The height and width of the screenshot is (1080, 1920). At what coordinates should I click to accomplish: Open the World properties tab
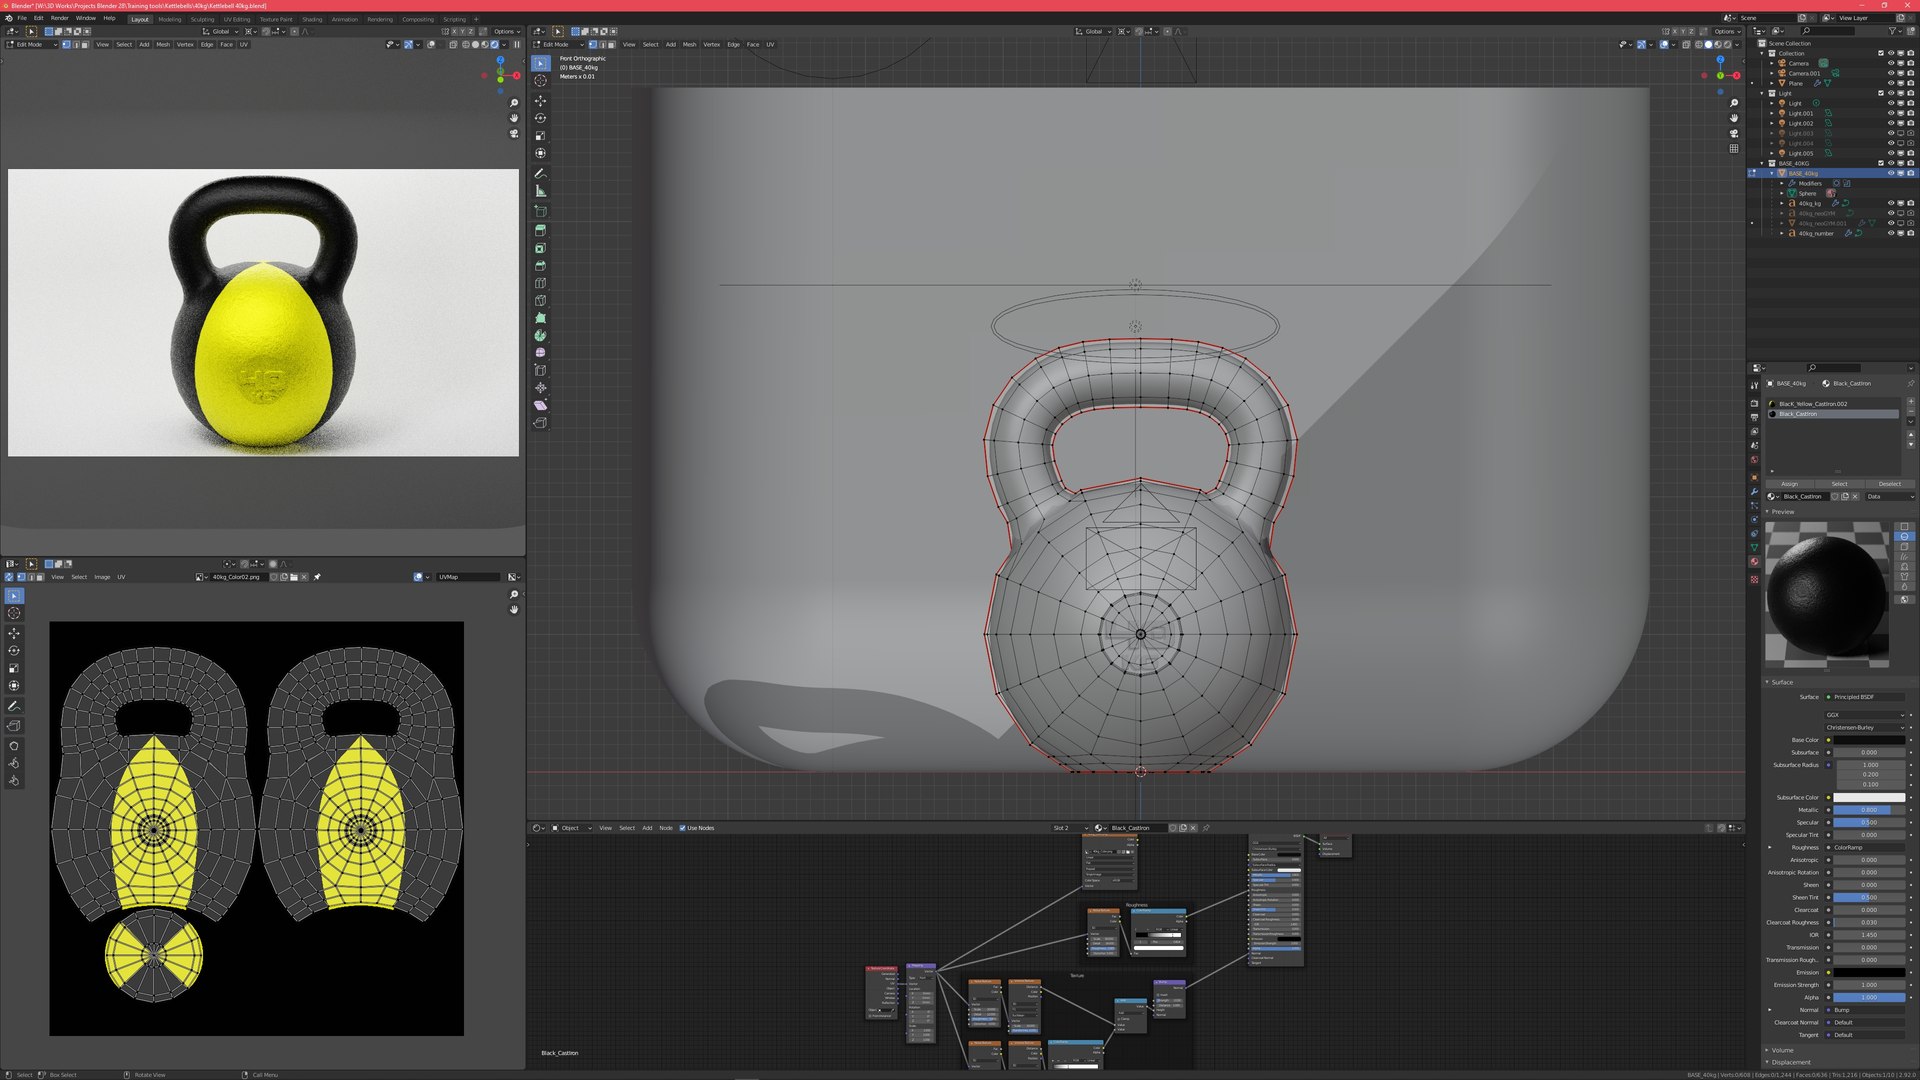click(1754, 460)
